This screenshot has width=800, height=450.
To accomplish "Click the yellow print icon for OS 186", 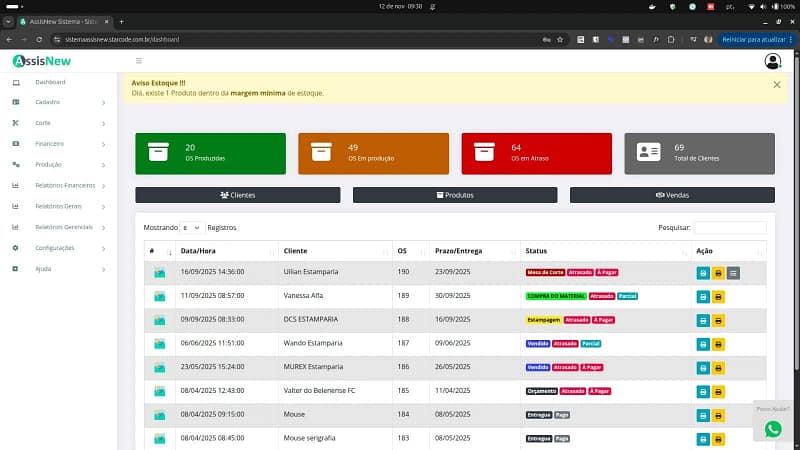I will [718, 368].
